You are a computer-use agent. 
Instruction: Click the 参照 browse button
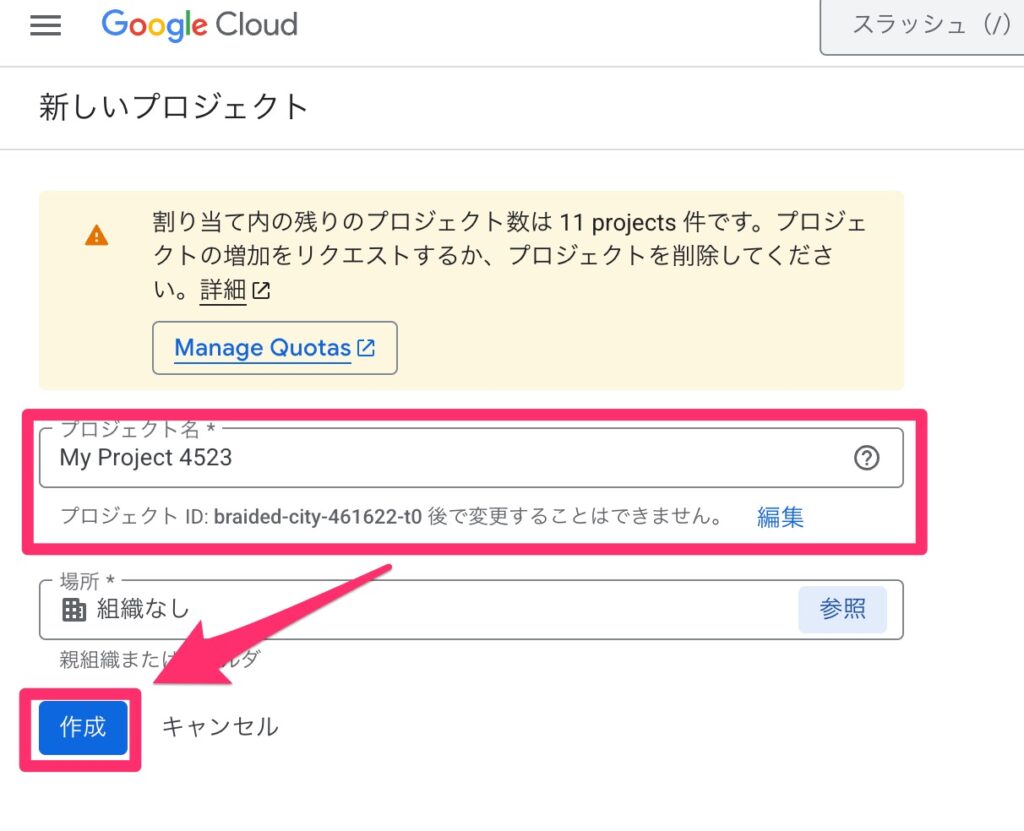click(x=842, y=610)
